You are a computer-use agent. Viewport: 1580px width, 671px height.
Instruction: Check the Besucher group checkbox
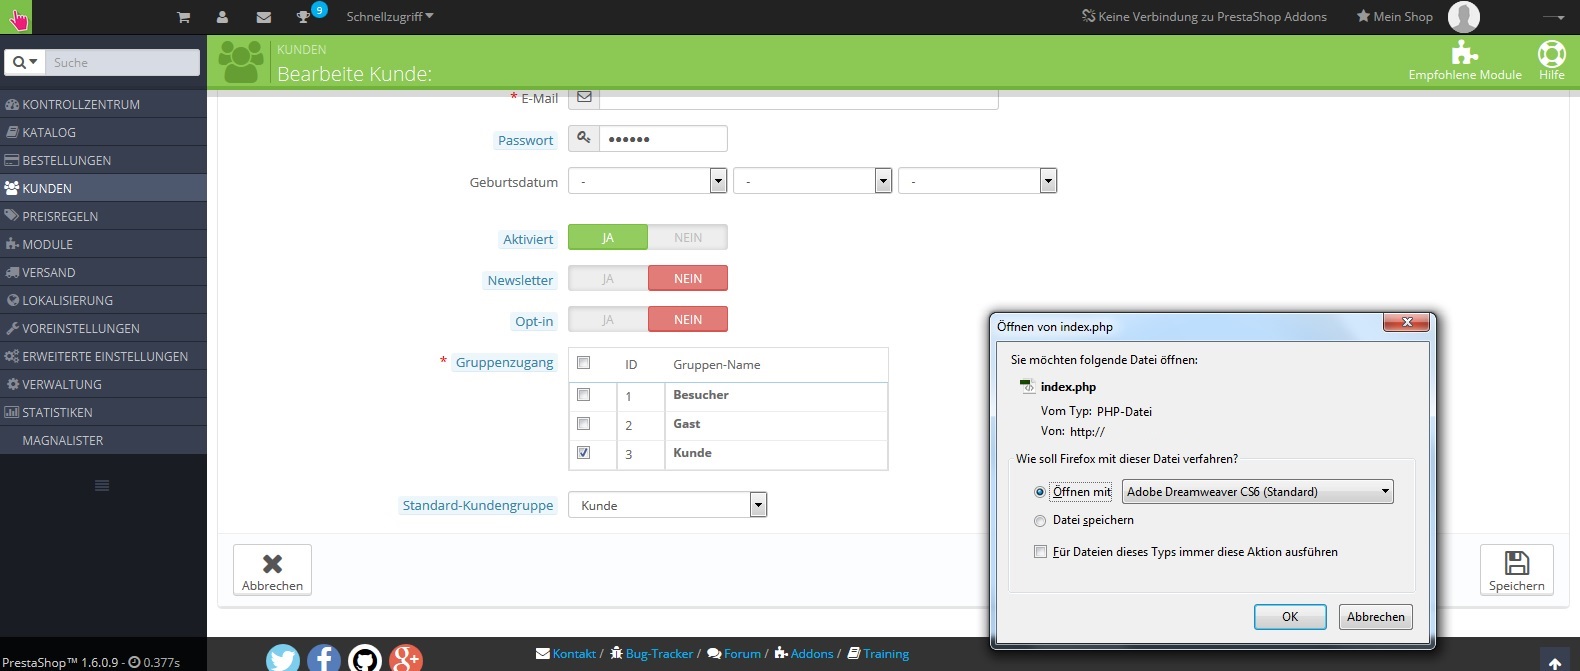584,395
